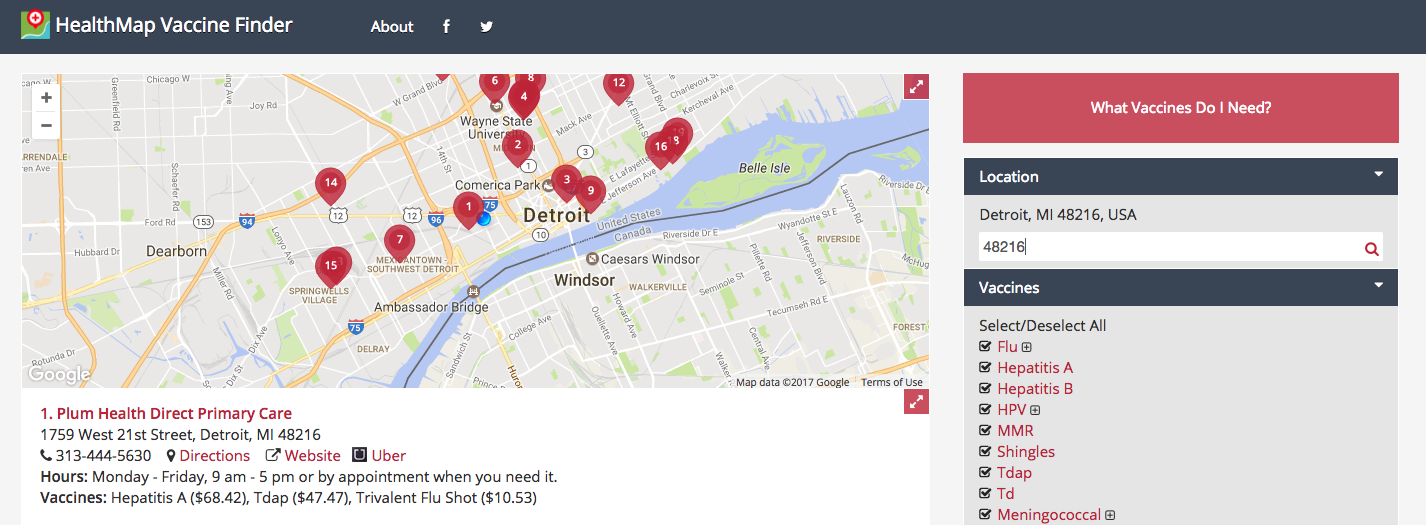The height and width of the screenshot is (525, 1426).
Task: Click the Uber logo icon
Action: click(360, 455)
